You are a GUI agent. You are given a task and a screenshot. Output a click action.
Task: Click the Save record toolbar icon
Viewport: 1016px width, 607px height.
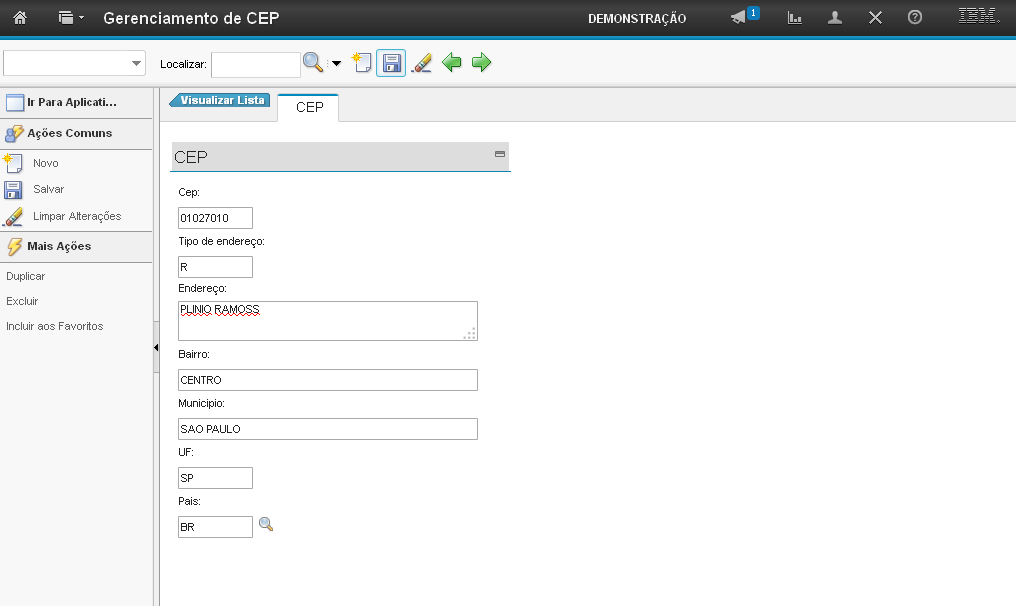pyautogui.click(x=391, y=63)
